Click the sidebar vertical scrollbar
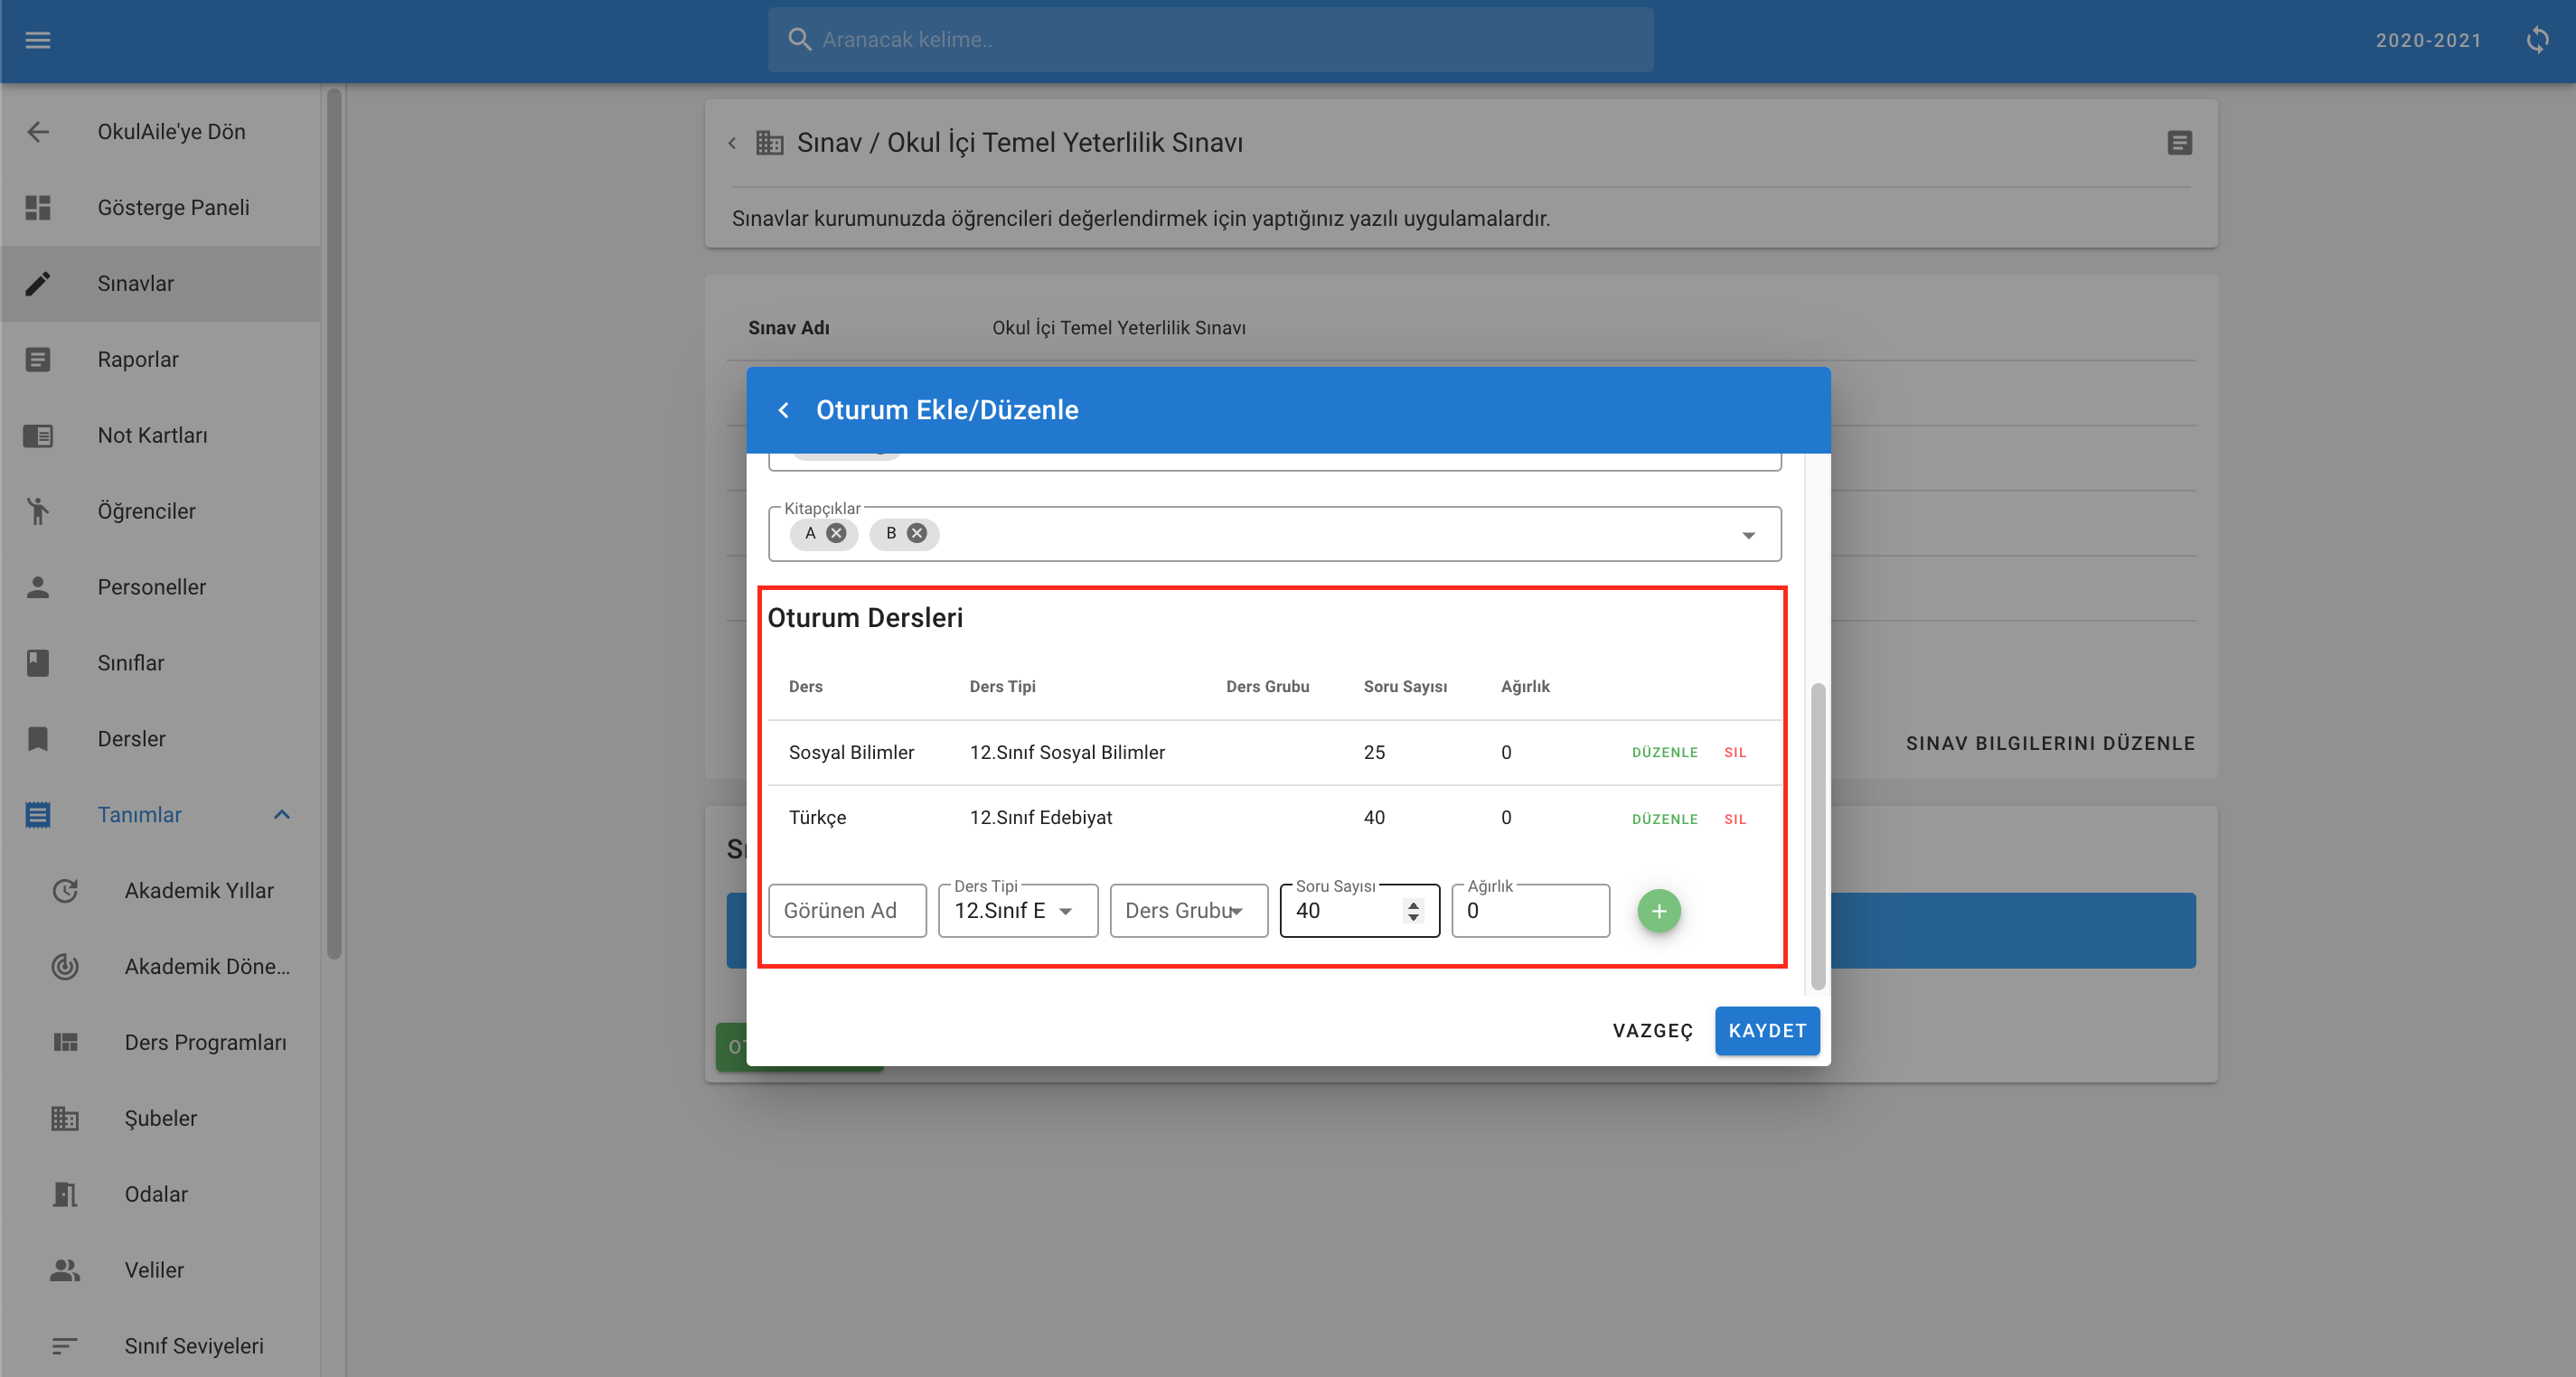The width and height of the screenshot is (2576, 1377). pos(334,523)
